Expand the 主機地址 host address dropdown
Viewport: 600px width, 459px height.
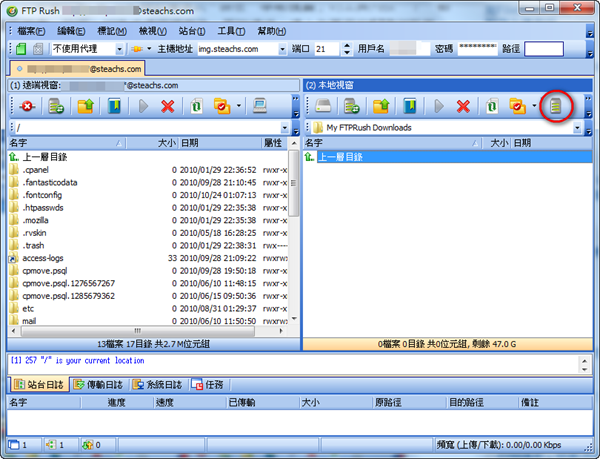282,49
